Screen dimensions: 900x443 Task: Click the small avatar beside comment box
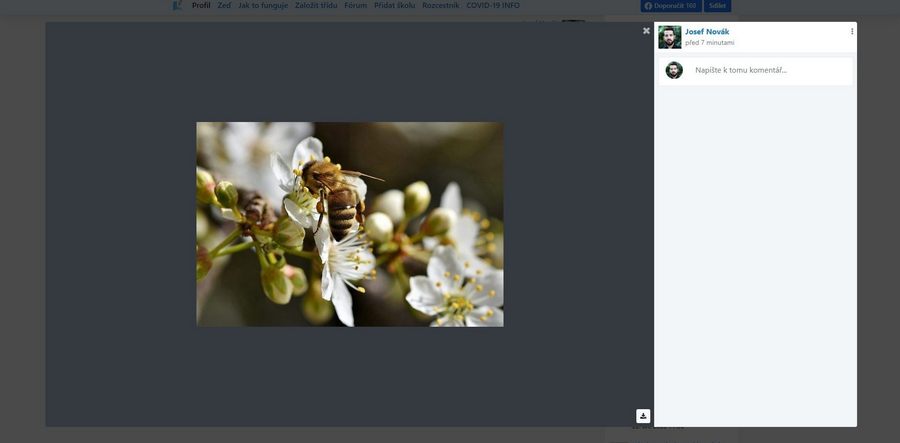pos(674,70)
